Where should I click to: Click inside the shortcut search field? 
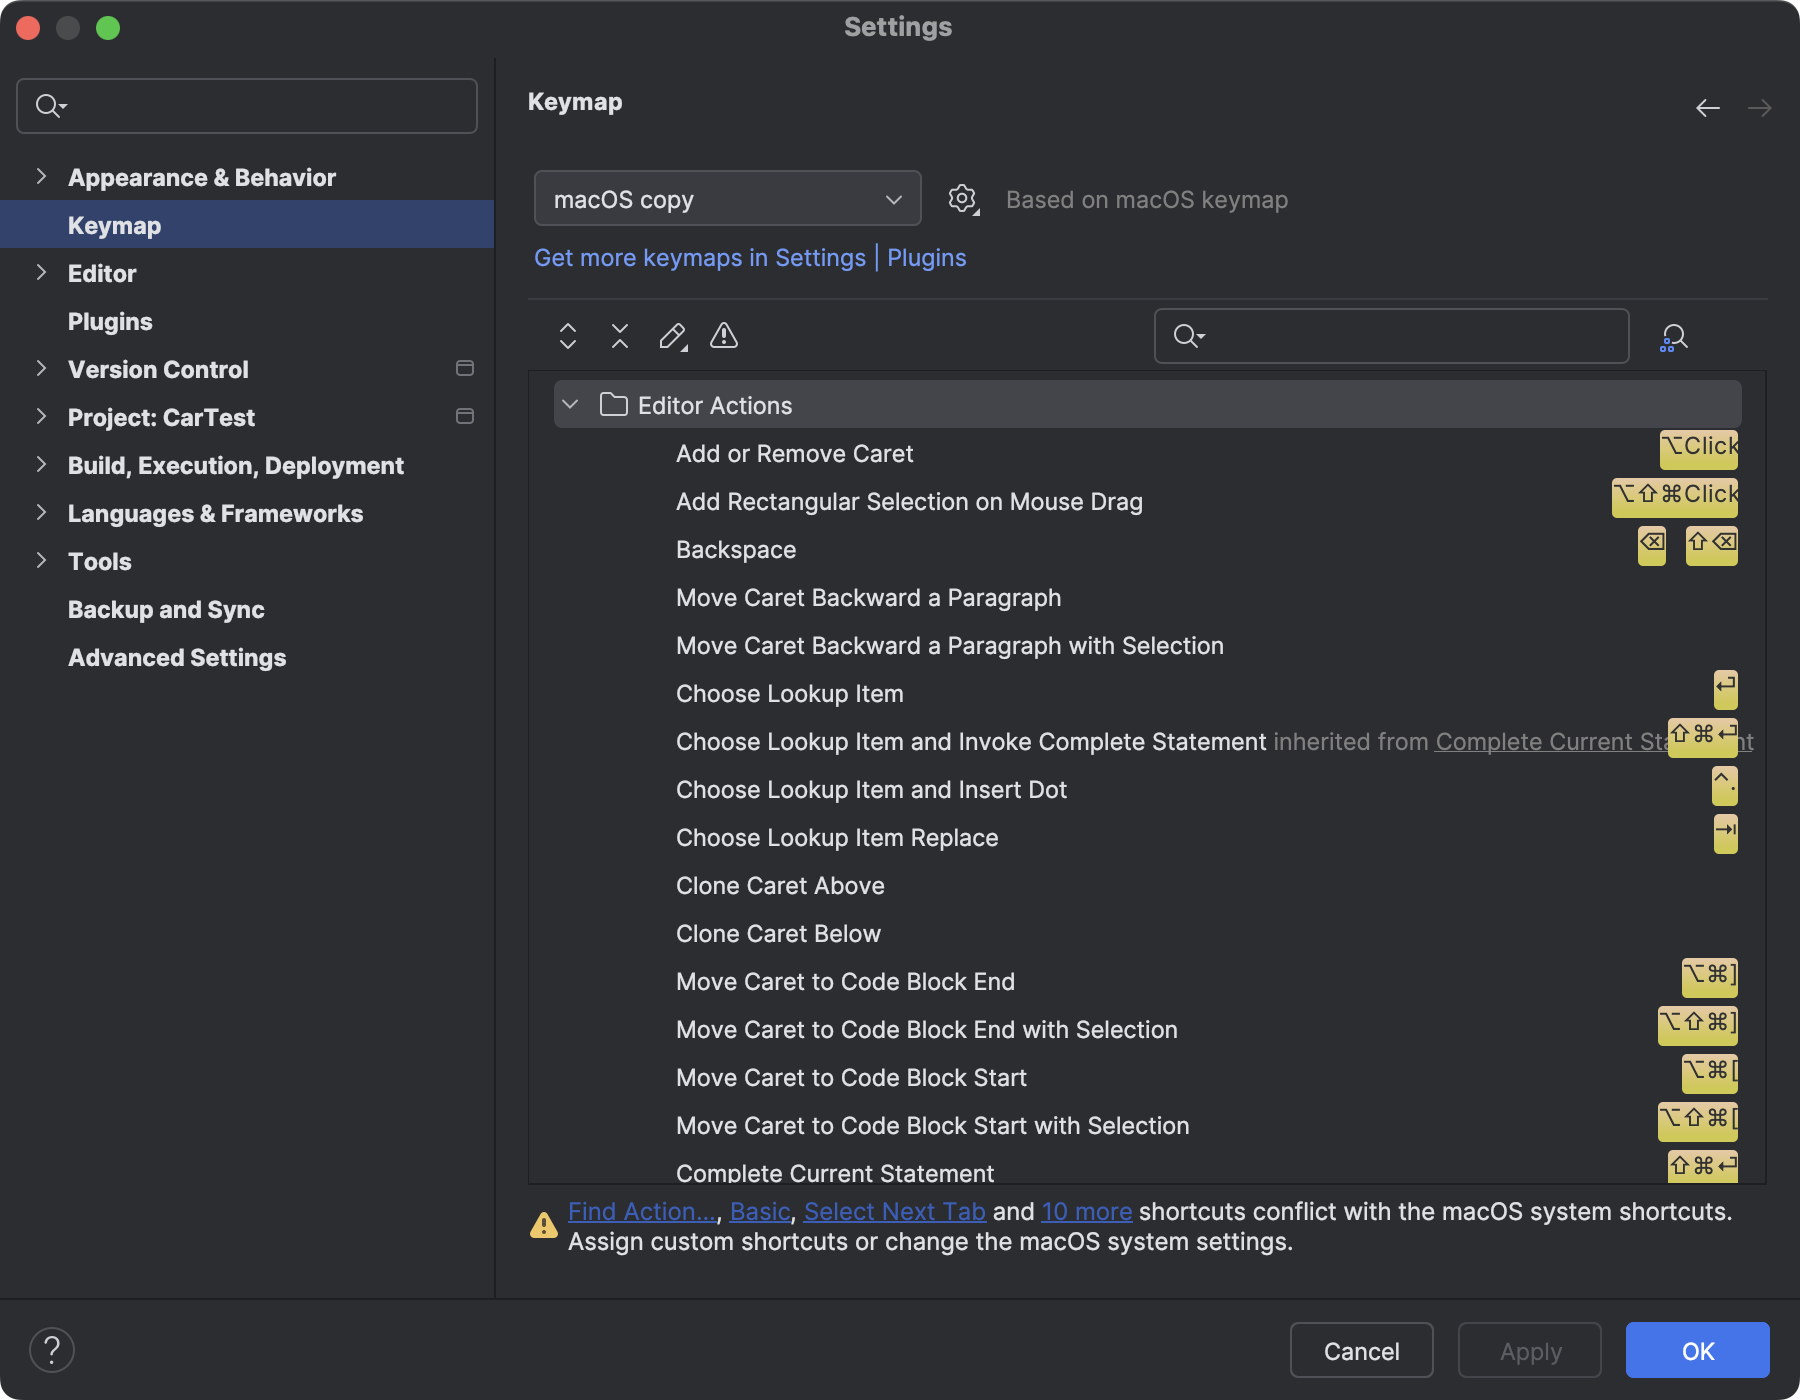[1390, 336]
